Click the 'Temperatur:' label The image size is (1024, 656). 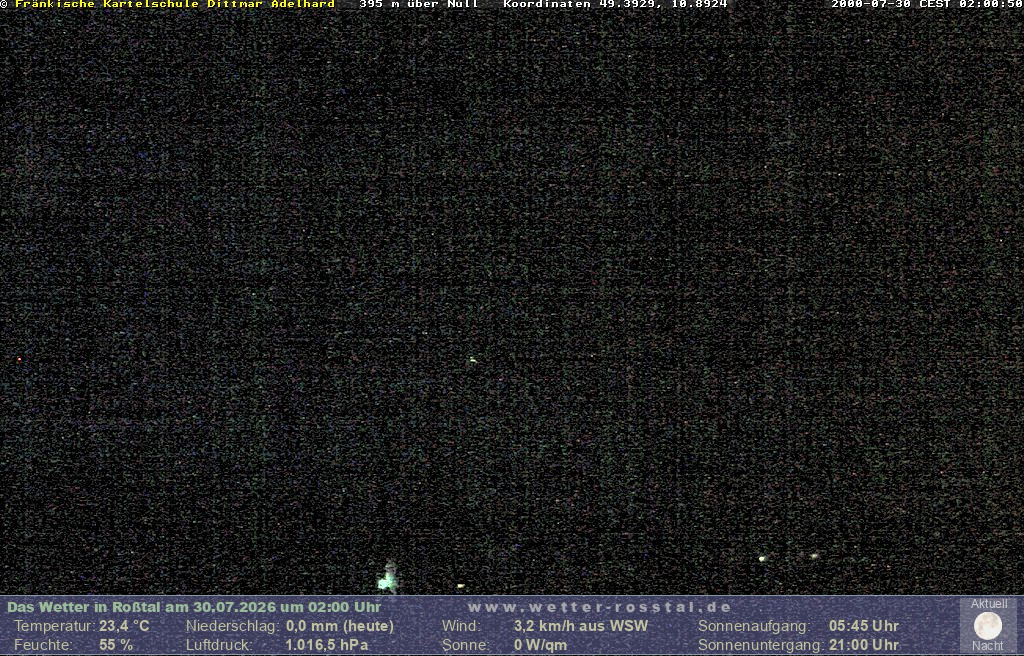55,626
